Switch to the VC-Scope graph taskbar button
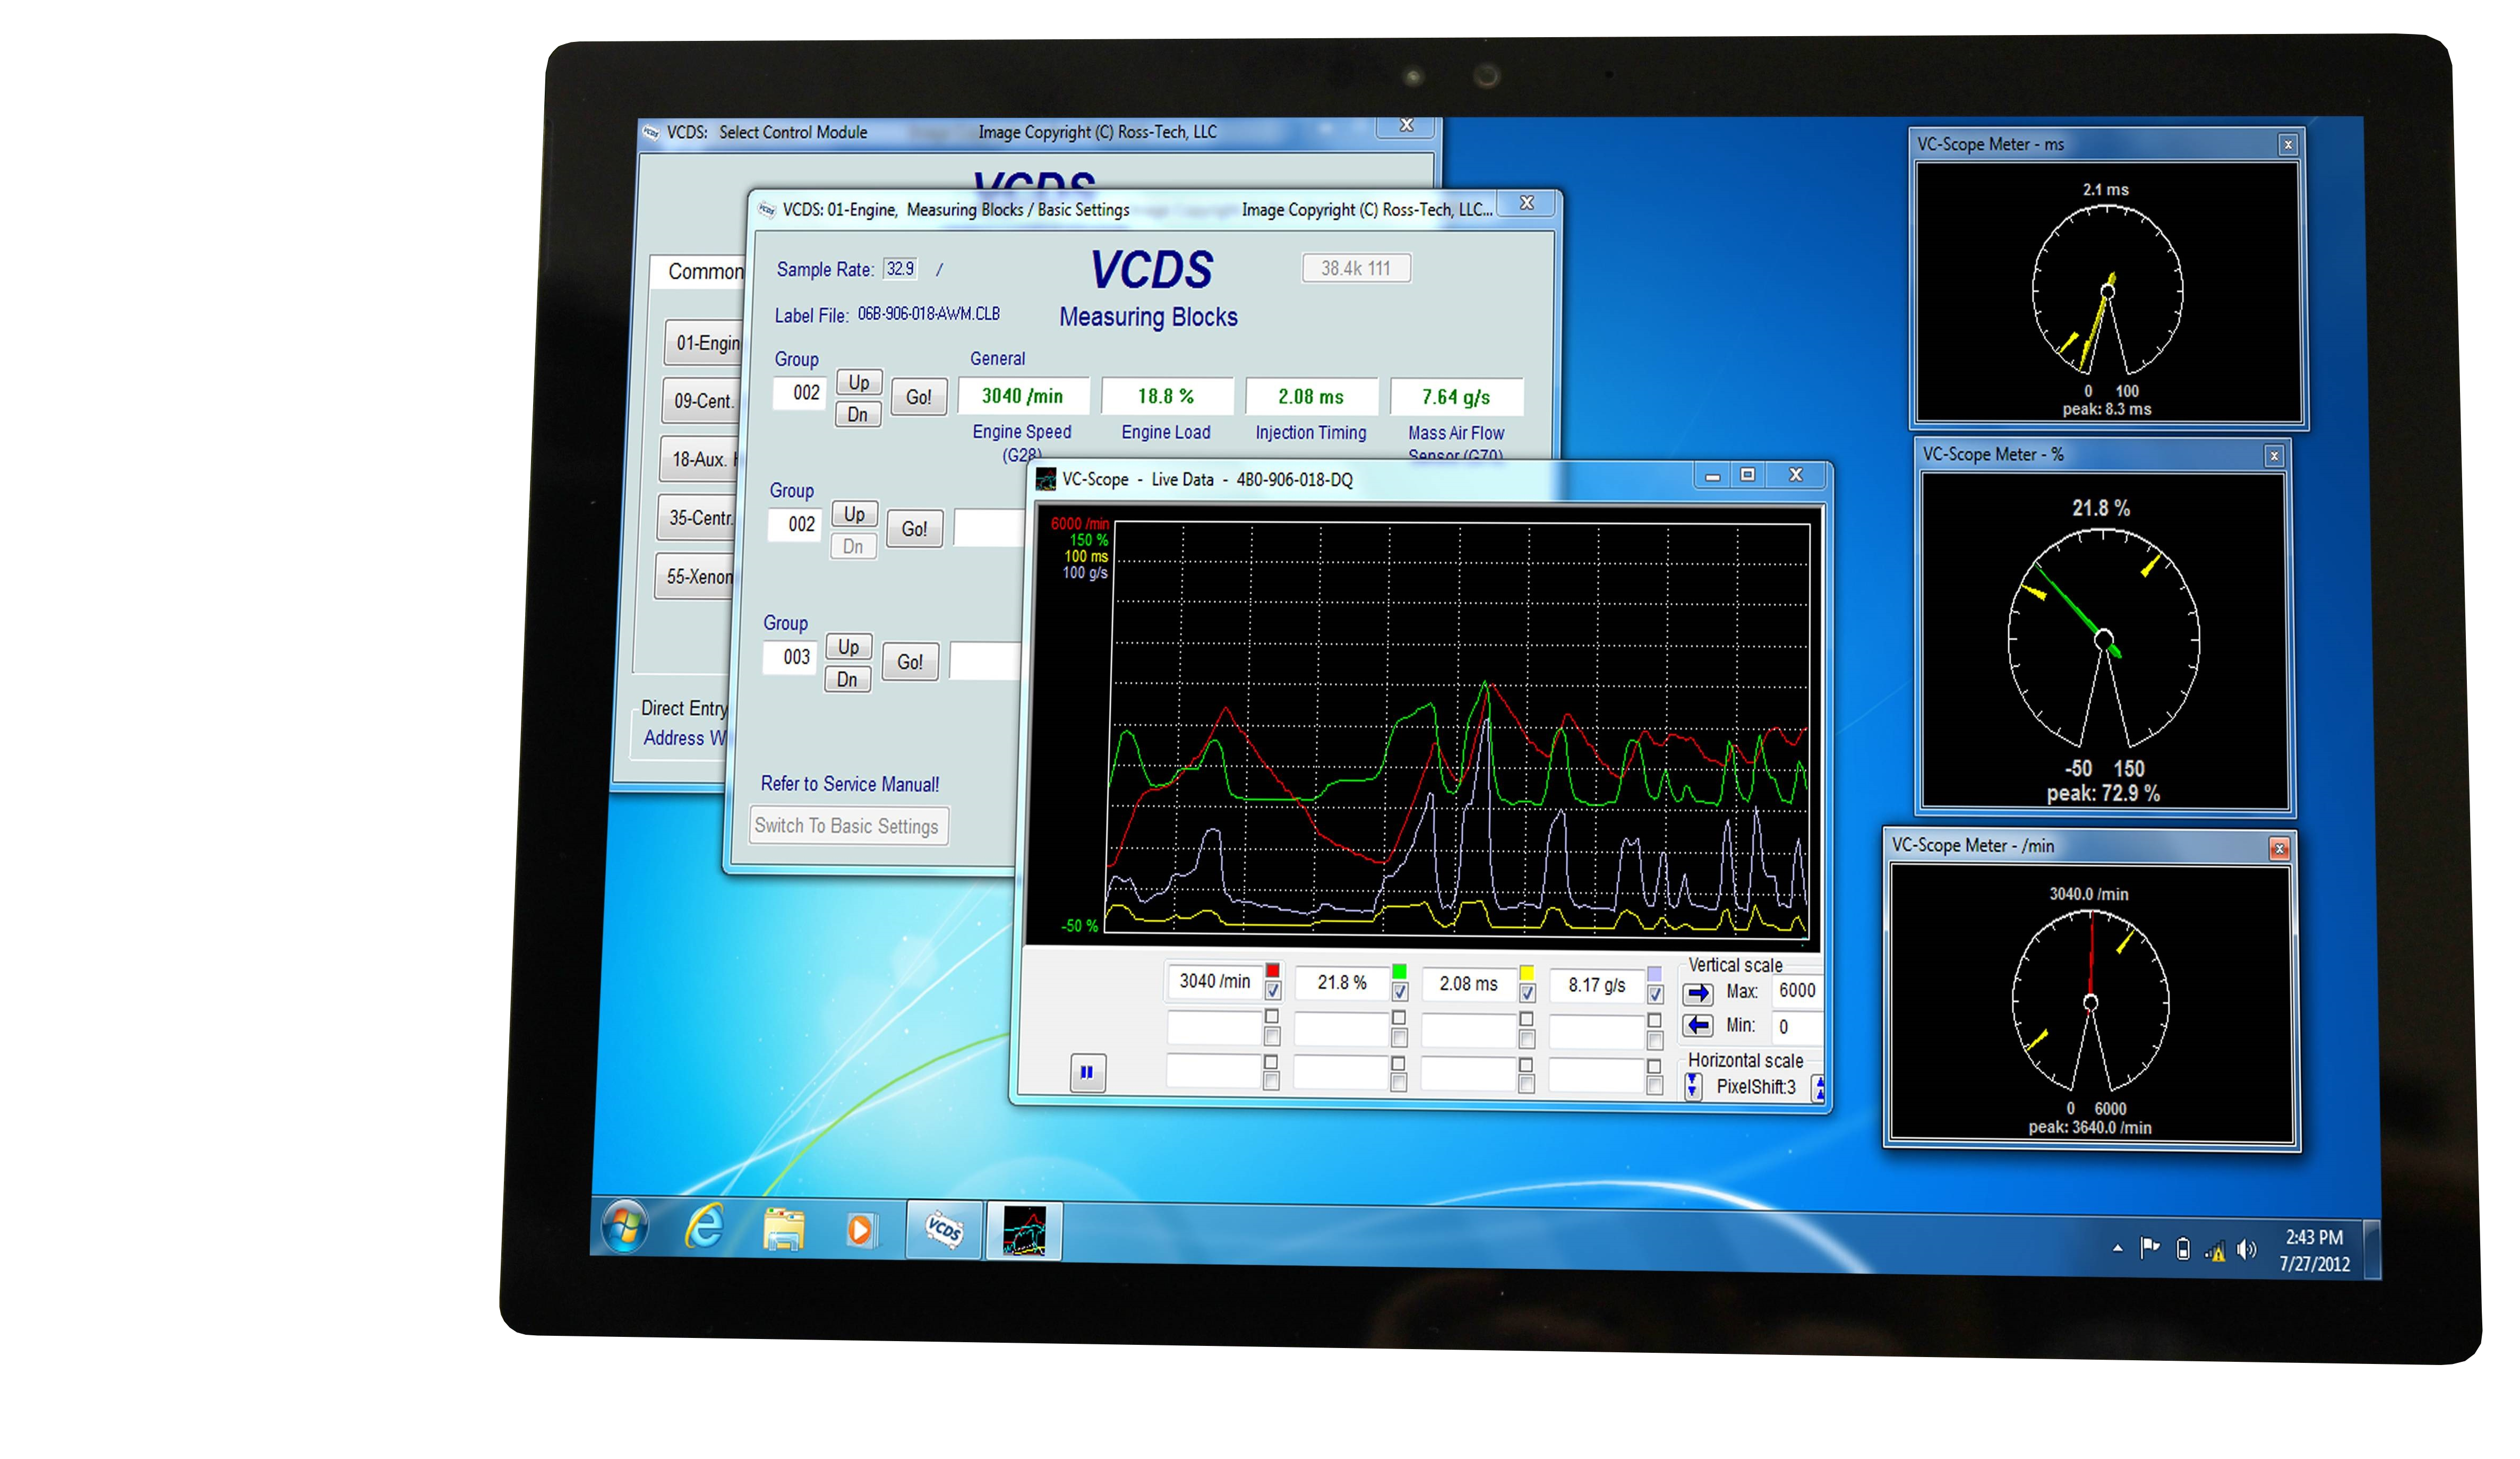This screenshot has width=2520, height=1459. (1024, 1231)
